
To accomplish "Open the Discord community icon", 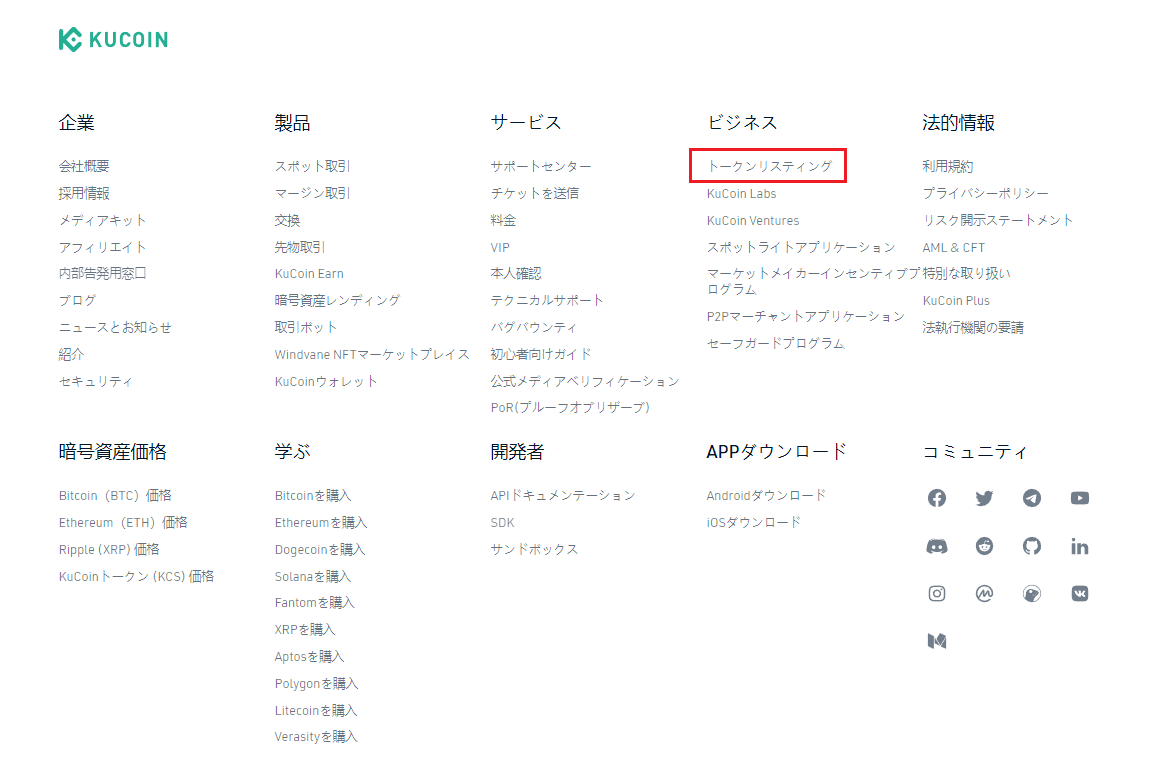I will click(x=936, y=546).
